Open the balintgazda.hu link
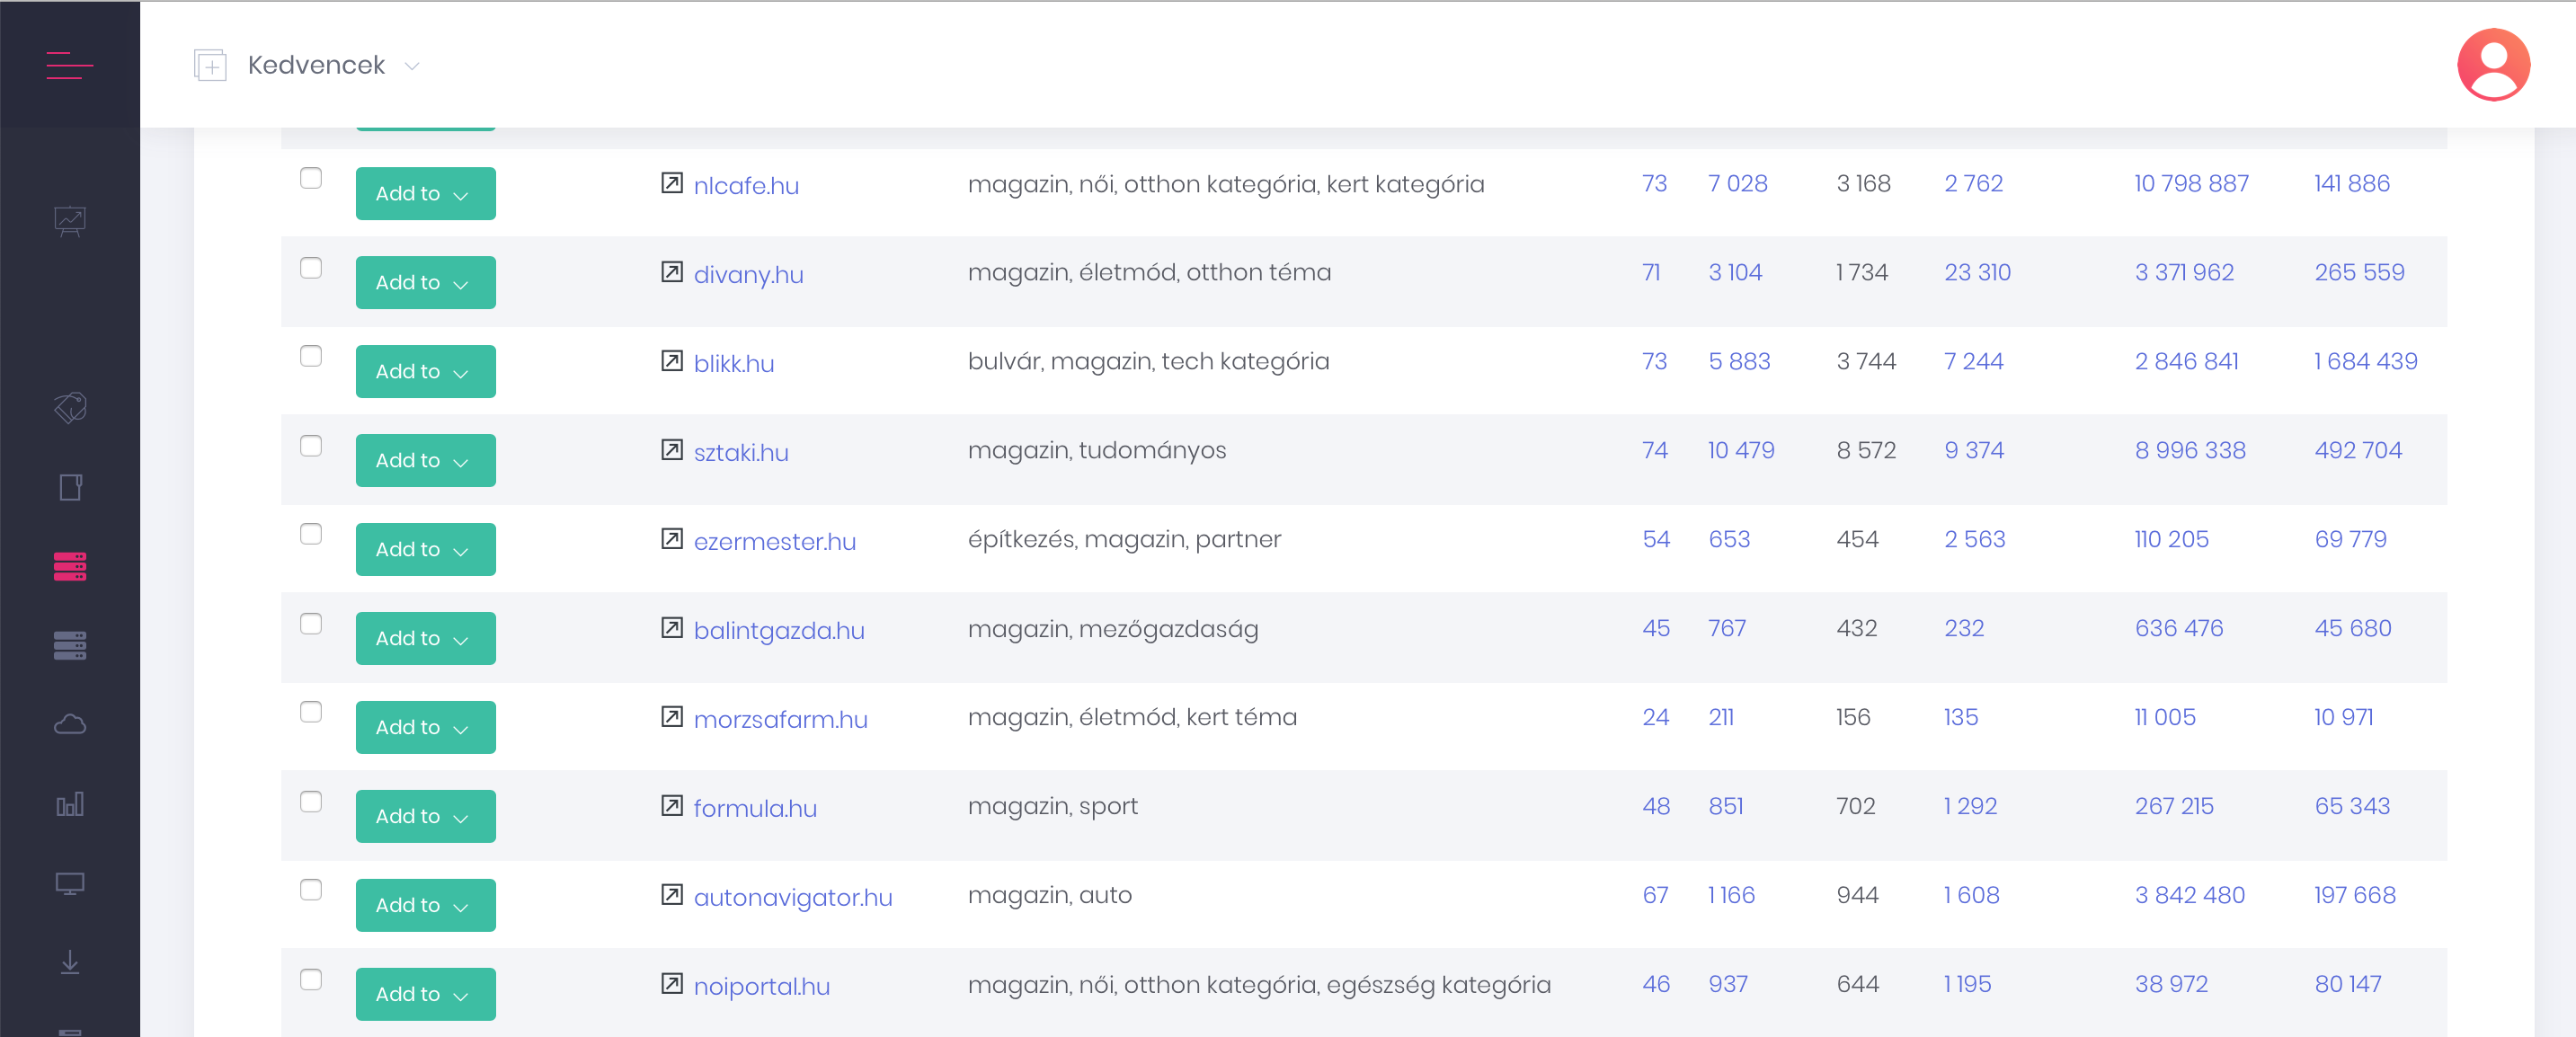The width and height of the screenshot is (2576, 1037). pyautogui.click(x=779, y=631)
